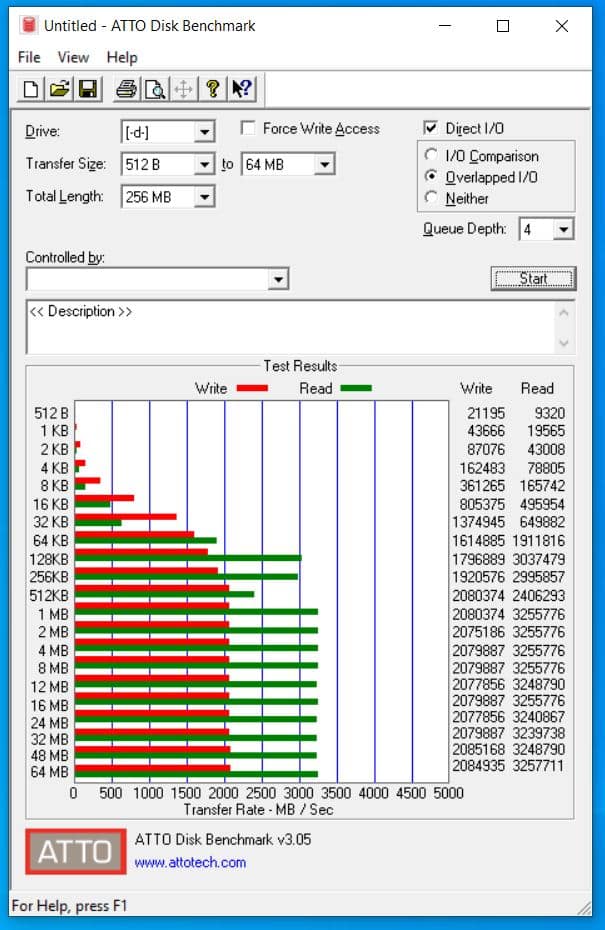Open the Help menu
The width and height of the screenshot is (605, 930).
122,58
